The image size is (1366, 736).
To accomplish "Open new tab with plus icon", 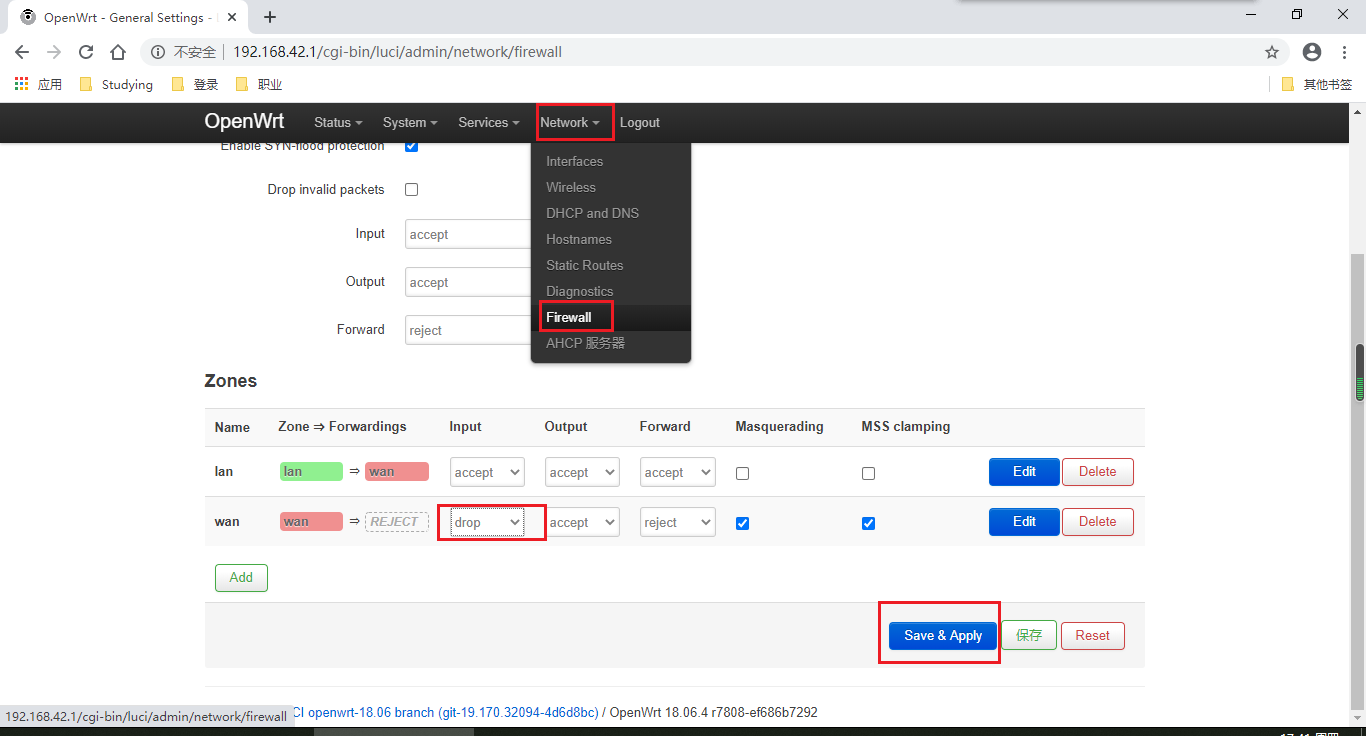I will click(270, 17).
